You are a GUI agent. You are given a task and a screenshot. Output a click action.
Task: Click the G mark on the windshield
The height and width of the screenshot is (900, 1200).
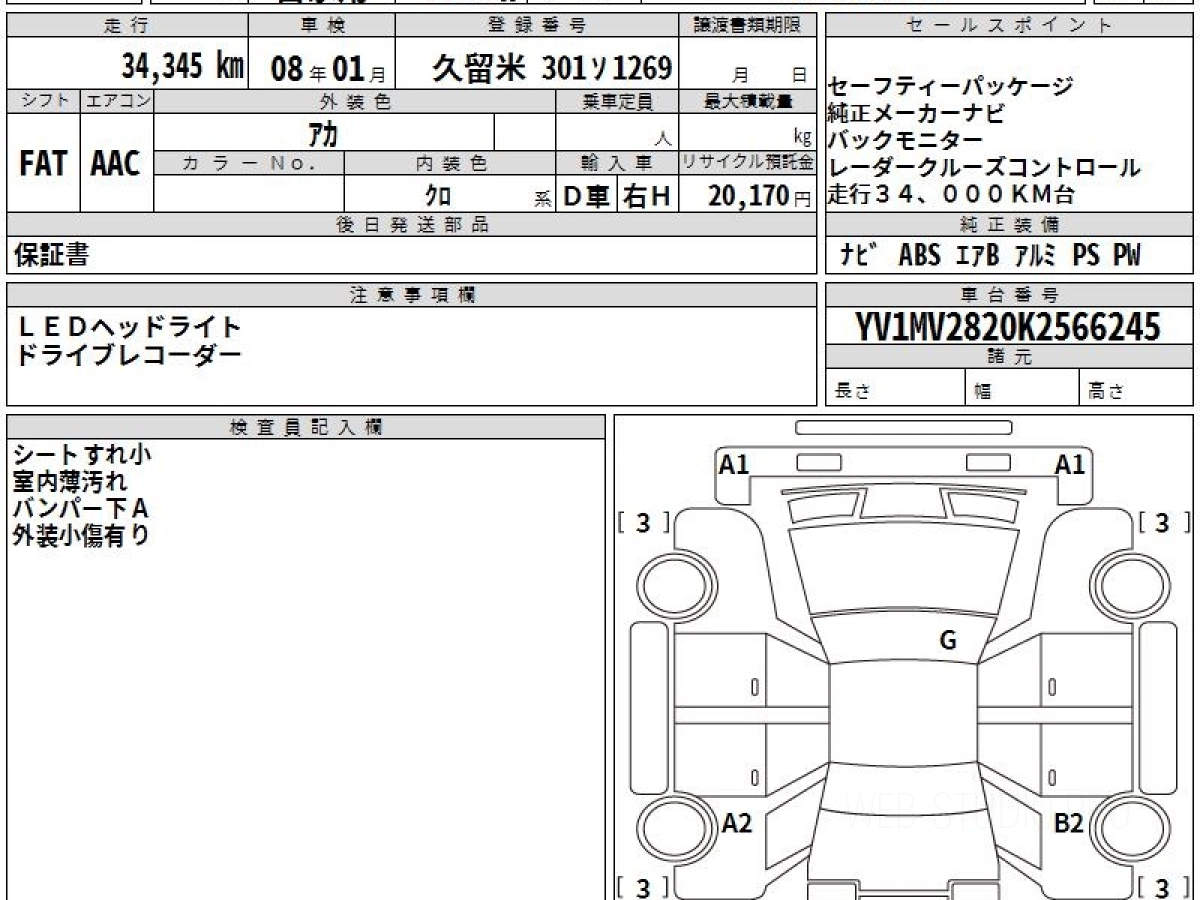pyautogui.click(x=948, y=640)
